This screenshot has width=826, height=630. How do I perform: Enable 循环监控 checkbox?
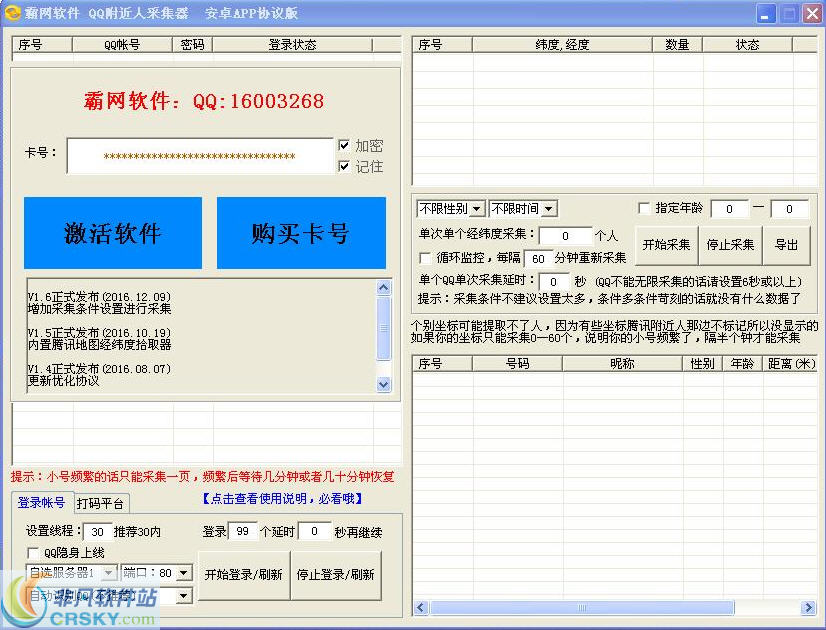coord(425,258)
